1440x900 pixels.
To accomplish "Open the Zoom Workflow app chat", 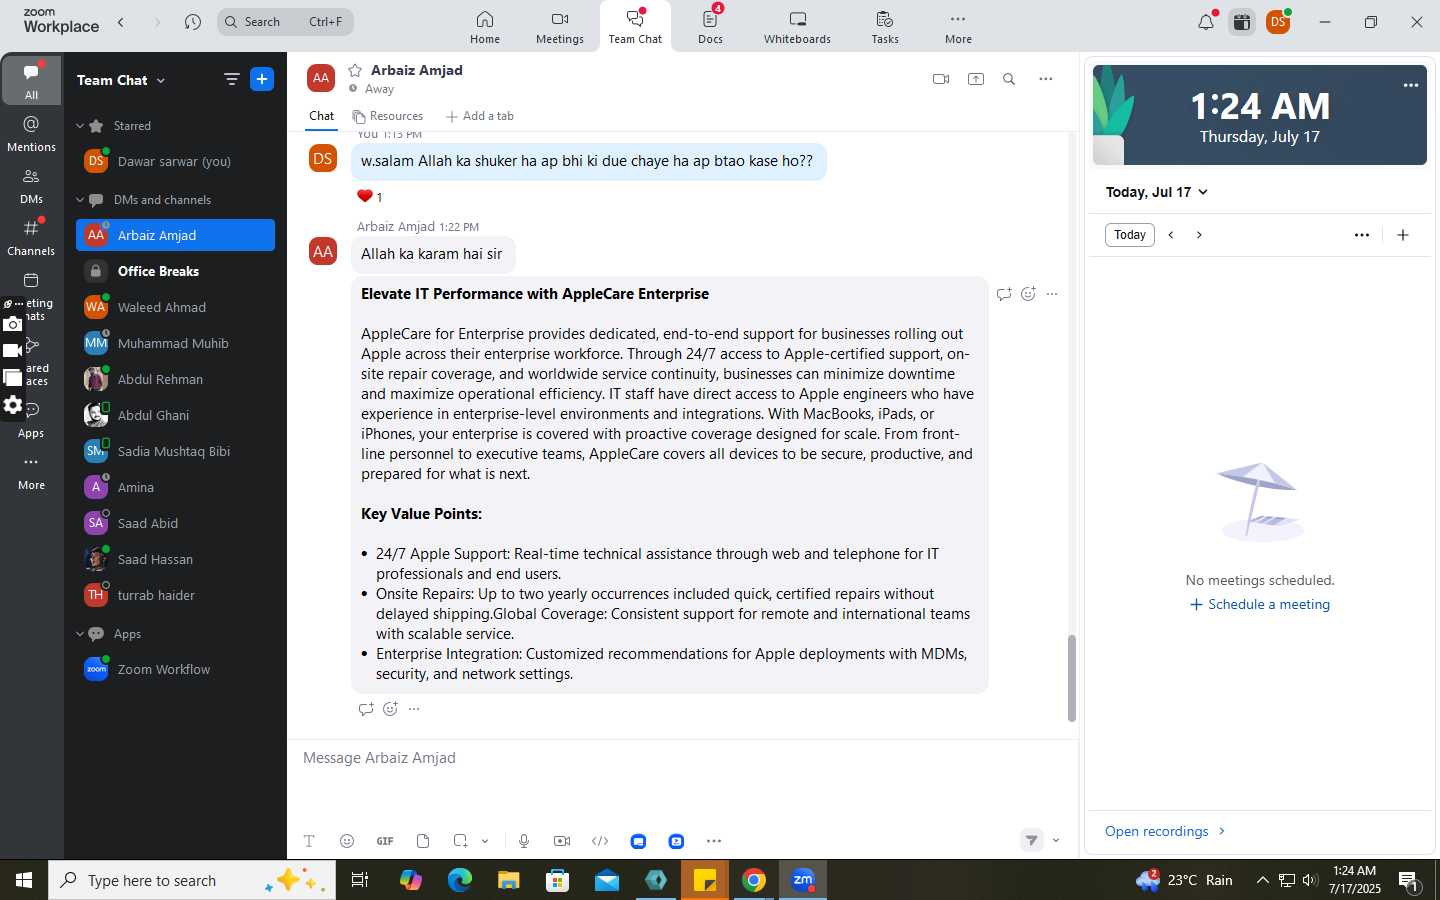I will coord(175,669).
